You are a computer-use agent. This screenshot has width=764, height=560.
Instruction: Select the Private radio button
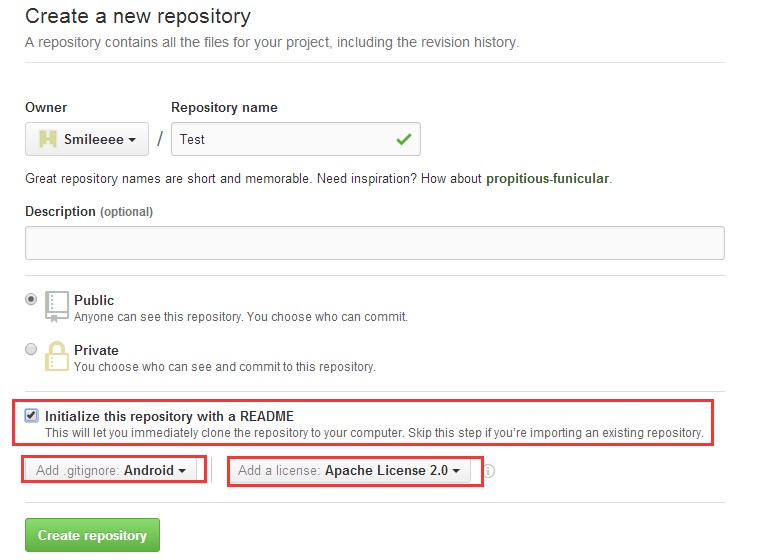click(32, 349)
